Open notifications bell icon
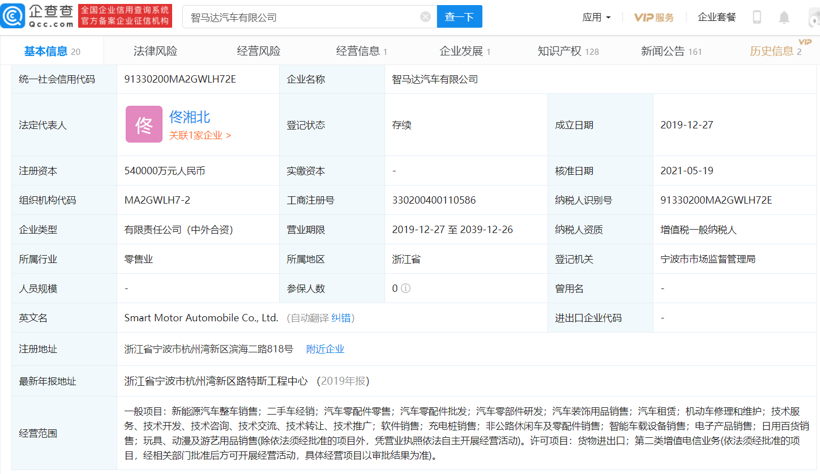Image resolution: width=820 pixels, height=474 pixels. 784,17
